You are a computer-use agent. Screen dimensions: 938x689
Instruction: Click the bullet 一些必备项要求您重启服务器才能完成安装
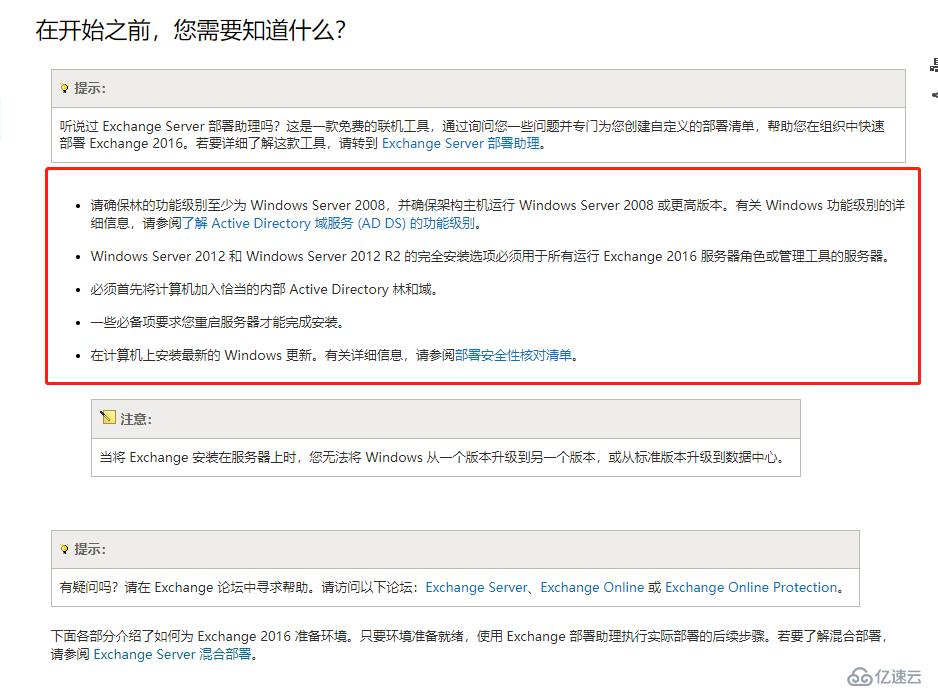pyautogui.click(x=217, y=322)
